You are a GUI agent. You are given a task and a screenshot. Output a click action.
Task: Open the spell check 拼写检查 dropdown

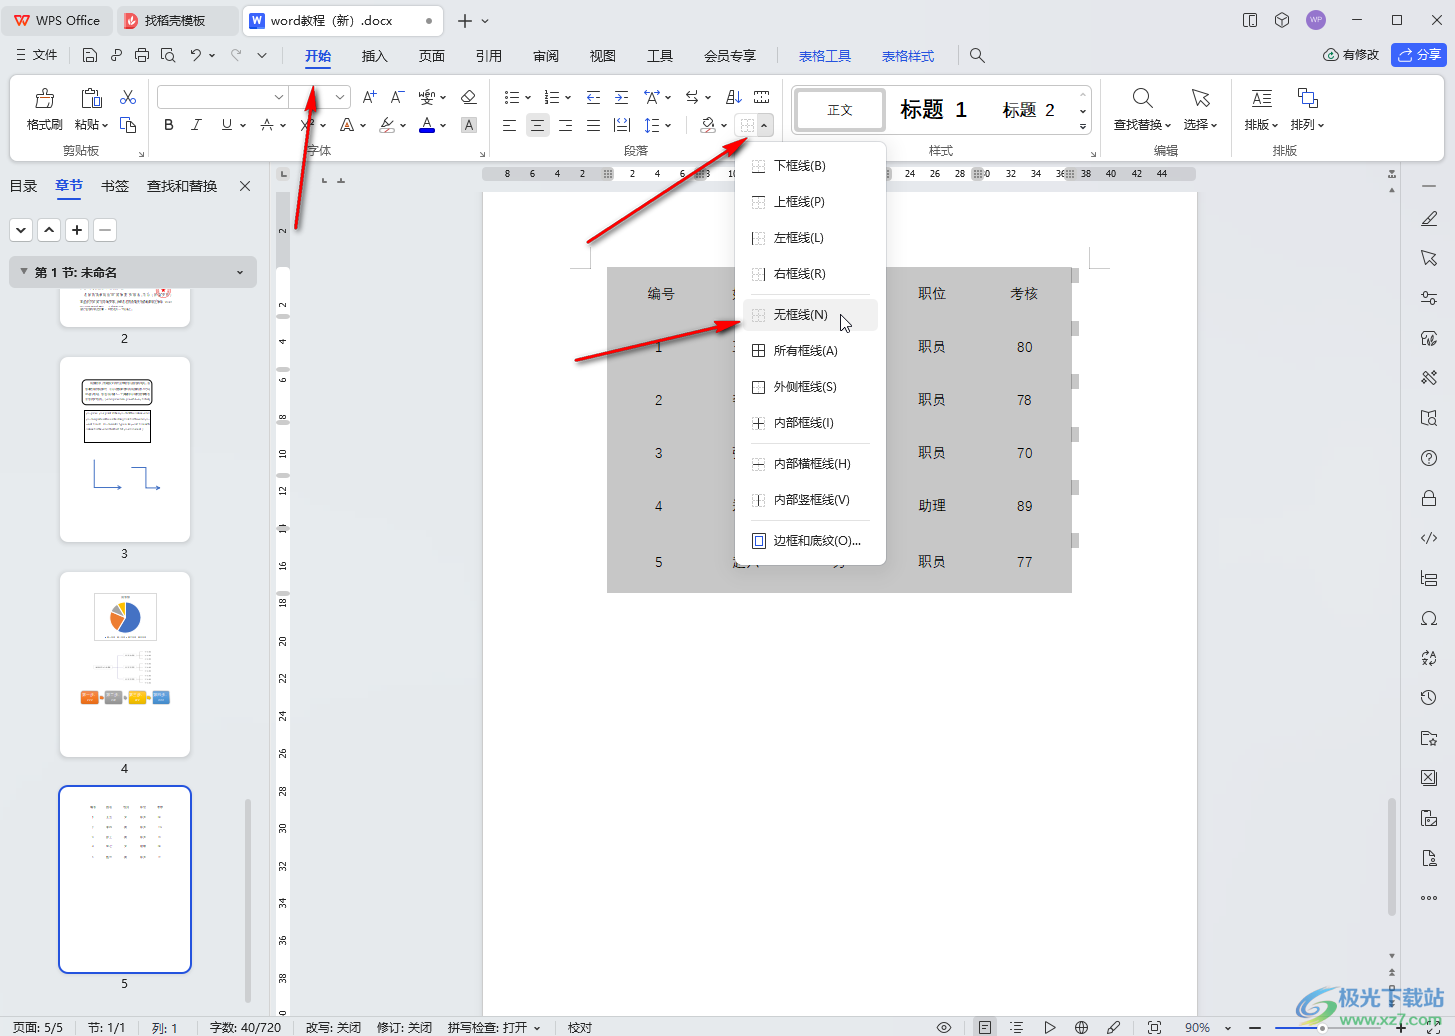tap(537, 1027)
